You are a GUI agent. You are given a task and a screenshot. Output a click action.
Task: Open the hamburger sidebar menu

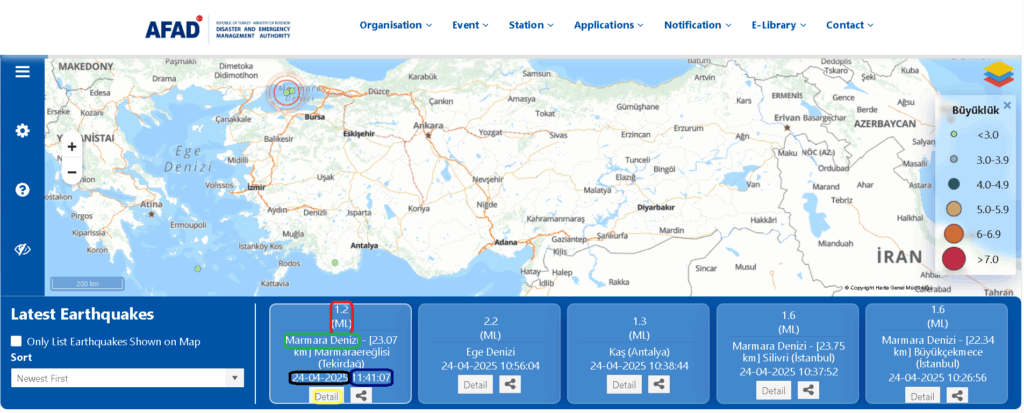[x=23, y=72]
